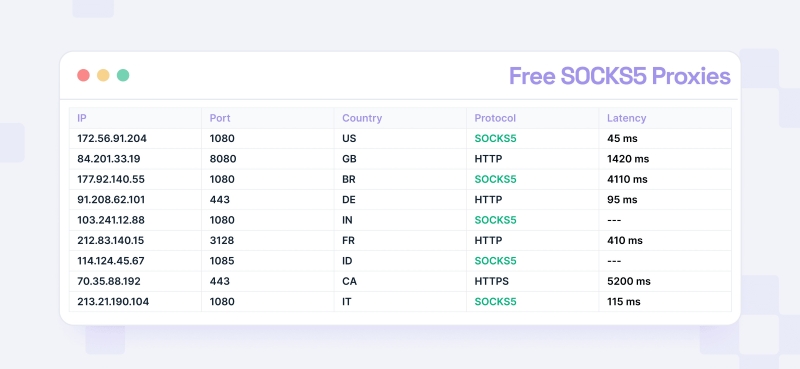Select IP address 91.208.62.101
The height and width of the screenshot is (369, 800).
click(x=111, y=200)
